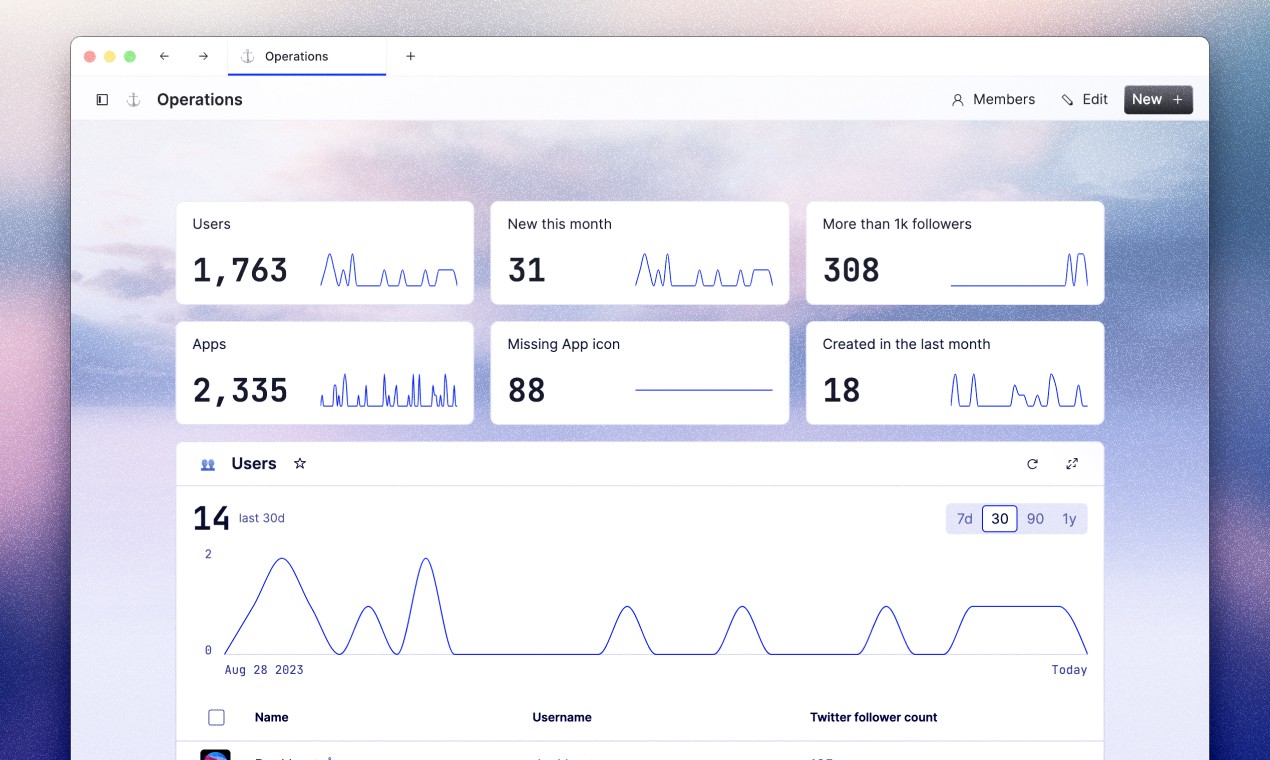Open the More than 1k followers card
The width and height of the screenshot is (1270, 760).
tap(955, 253)
